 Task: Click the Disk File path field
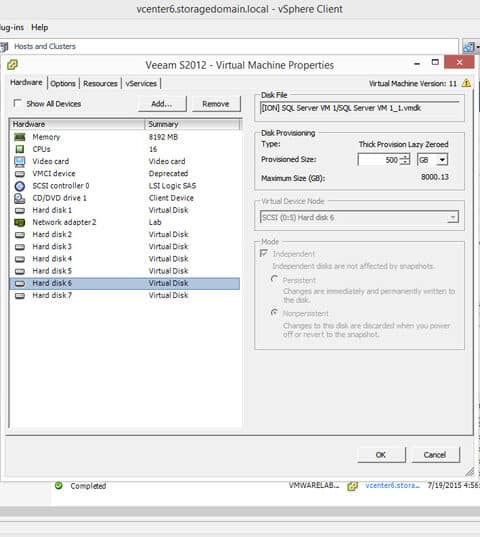(359, 109)
